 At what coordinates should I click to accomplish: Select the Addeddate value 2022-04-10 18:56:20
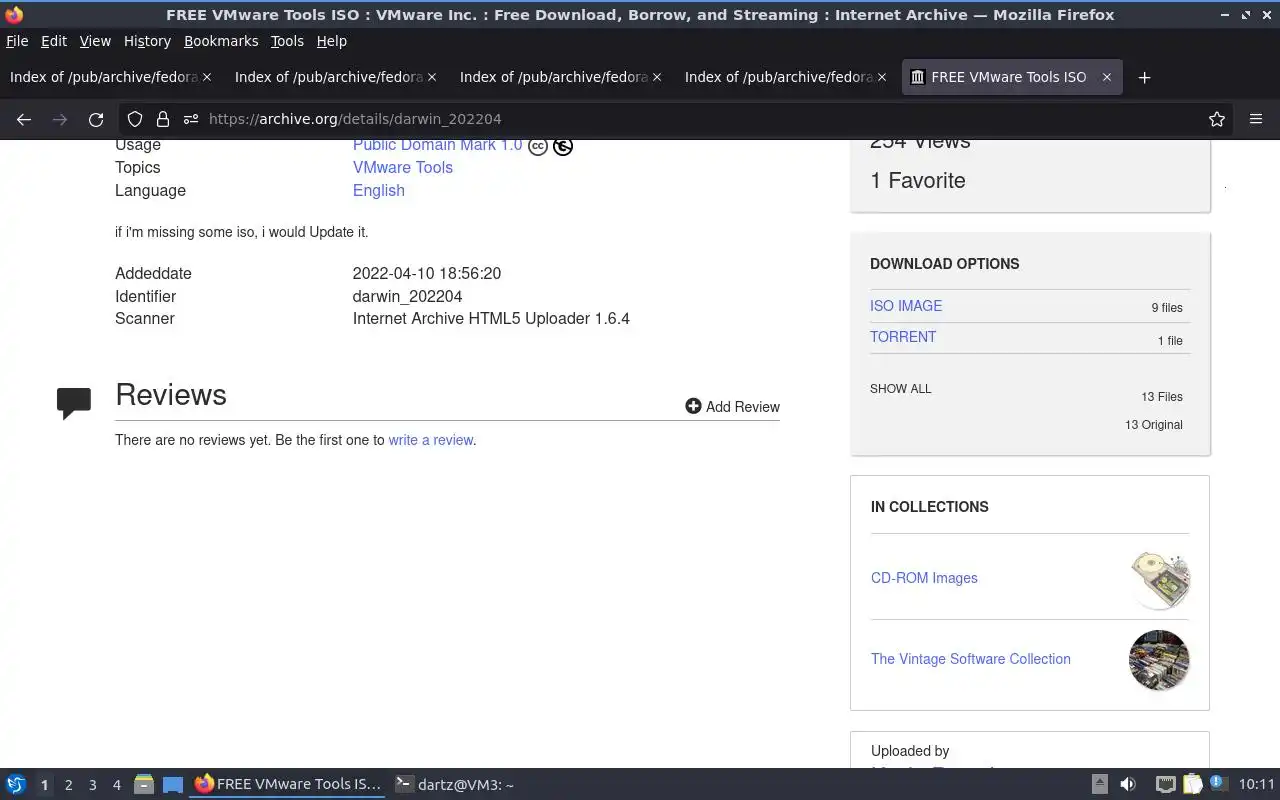click(427, 273)
